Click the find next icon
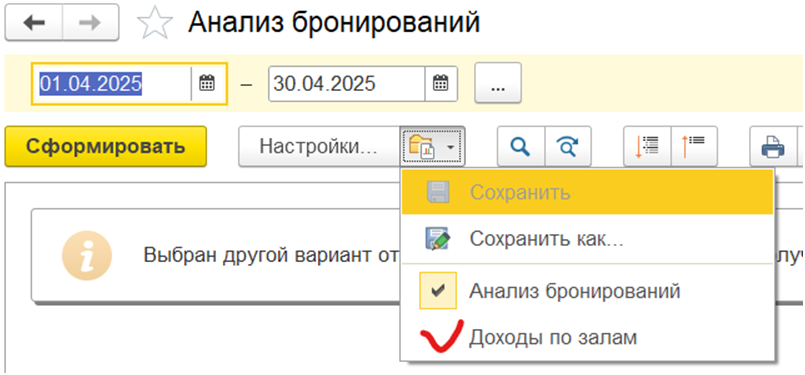Screen dimensions: 805x375 point(568,146)
